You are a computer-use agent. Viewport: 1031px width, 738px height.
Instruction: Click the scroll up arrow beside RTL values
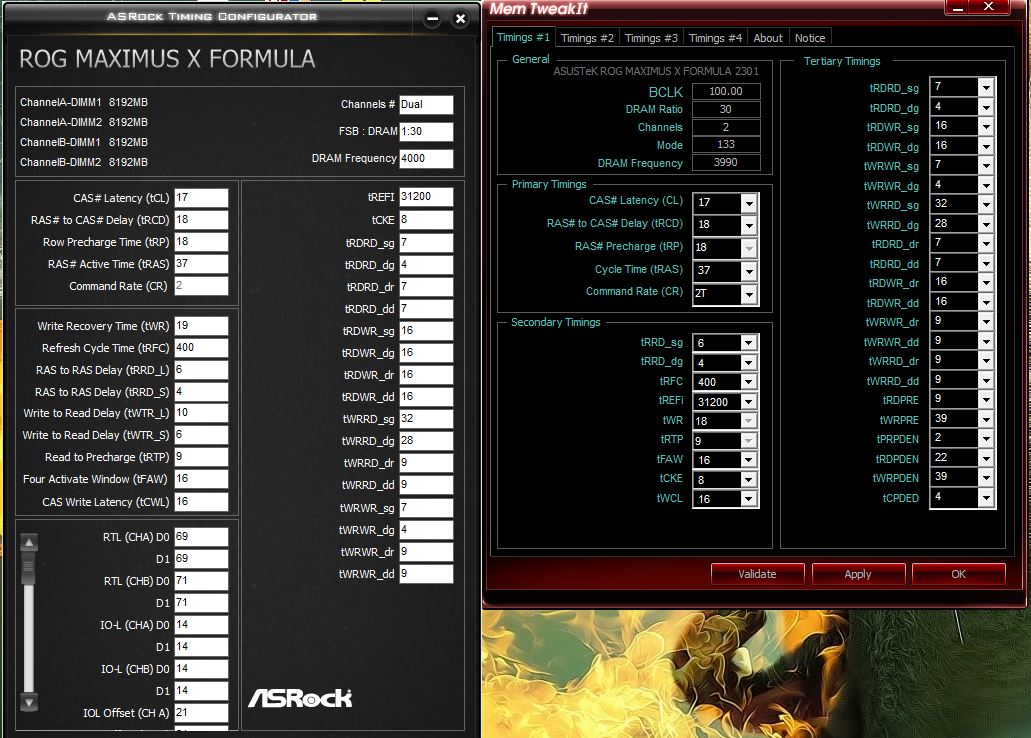click(x=29, y=543)
